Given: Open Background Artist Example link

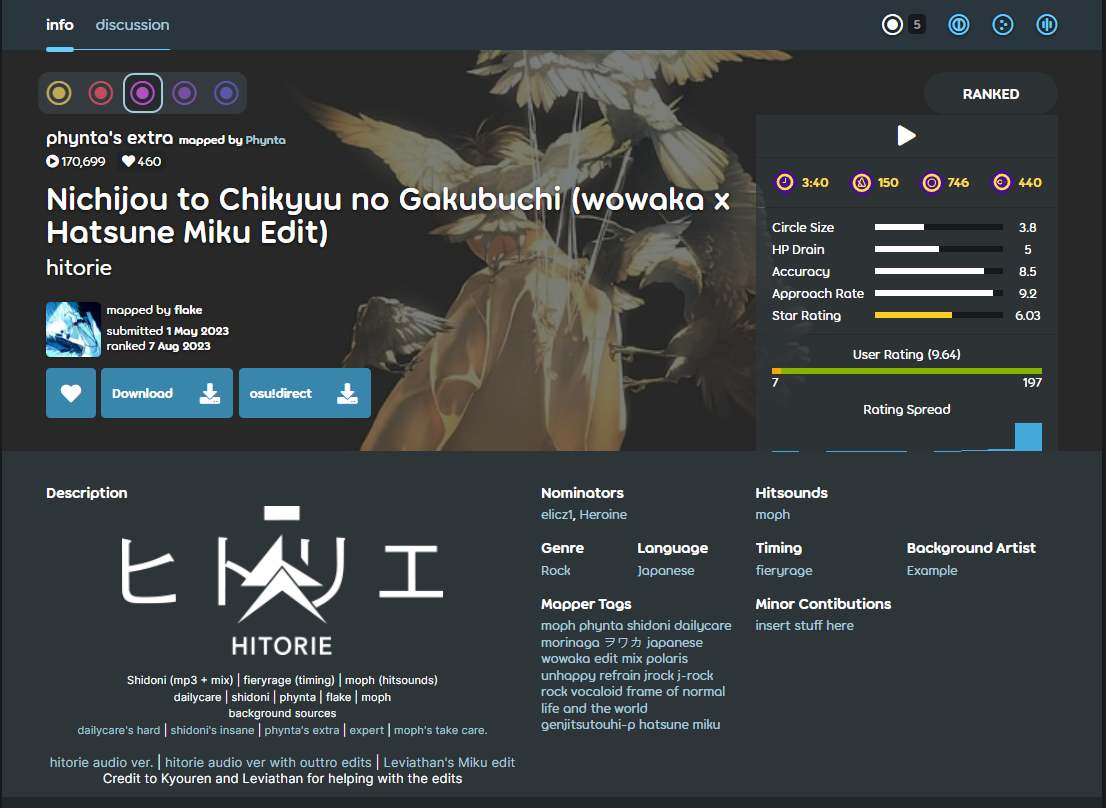Looking at the screenshot, I should point(932,570).
